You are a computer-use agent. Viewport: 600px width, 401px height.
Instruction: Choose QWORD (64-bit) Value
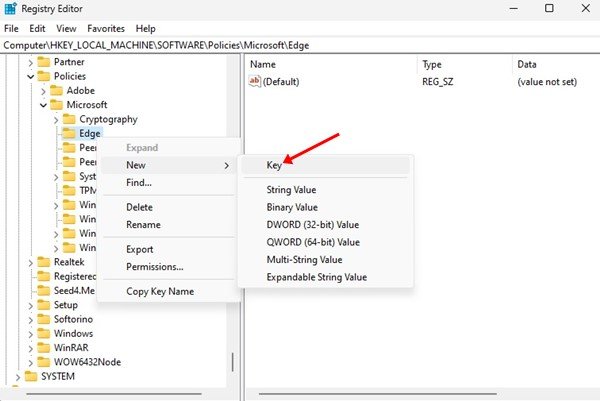pyautogui.click(x=326, y=242)
